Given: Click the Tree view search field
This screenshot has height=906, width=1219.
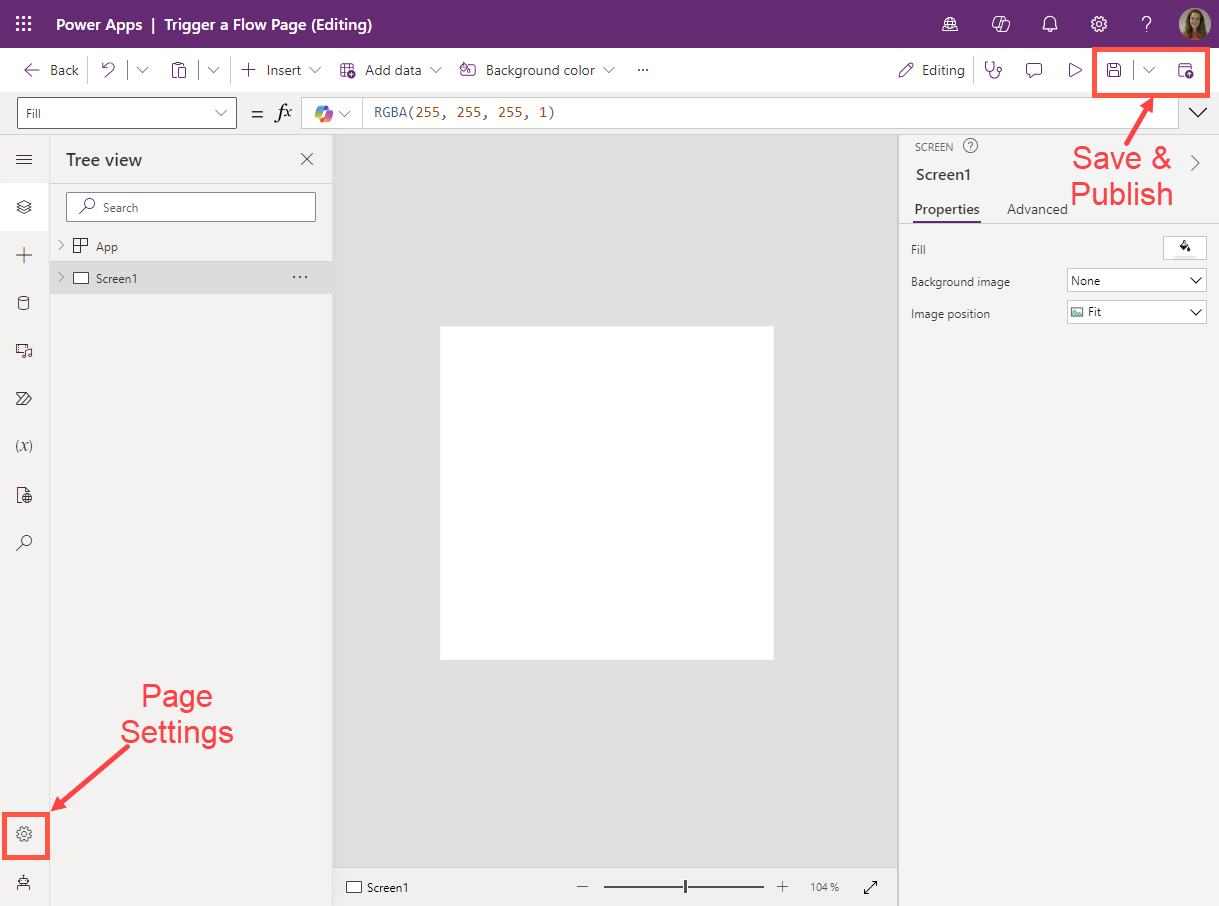Looking at the screenshot, I should pyautogui.click(x=190, y=207).
